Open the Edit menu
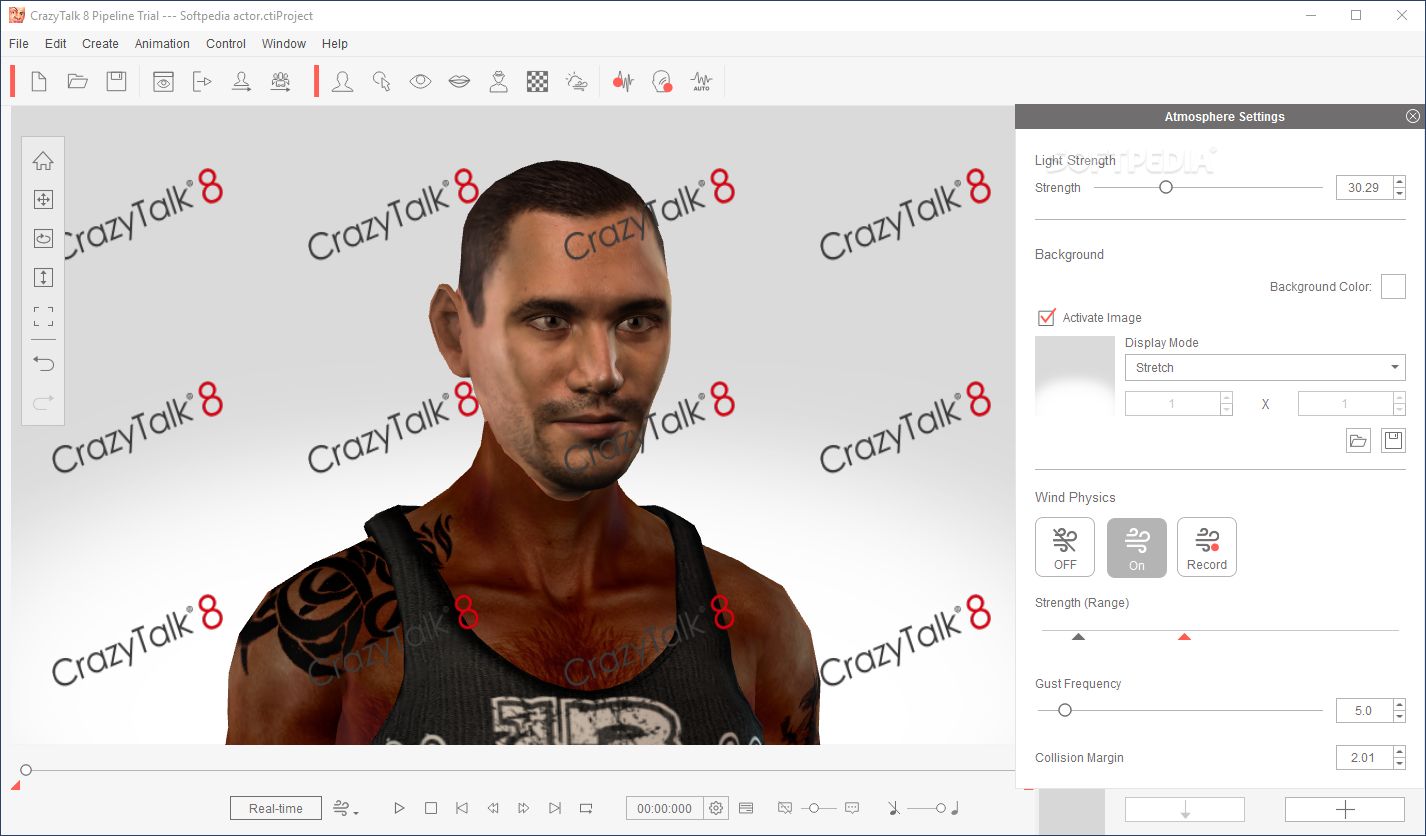Image resolution: width=1426 pixels, height=836 pixels. pos(56,43)
